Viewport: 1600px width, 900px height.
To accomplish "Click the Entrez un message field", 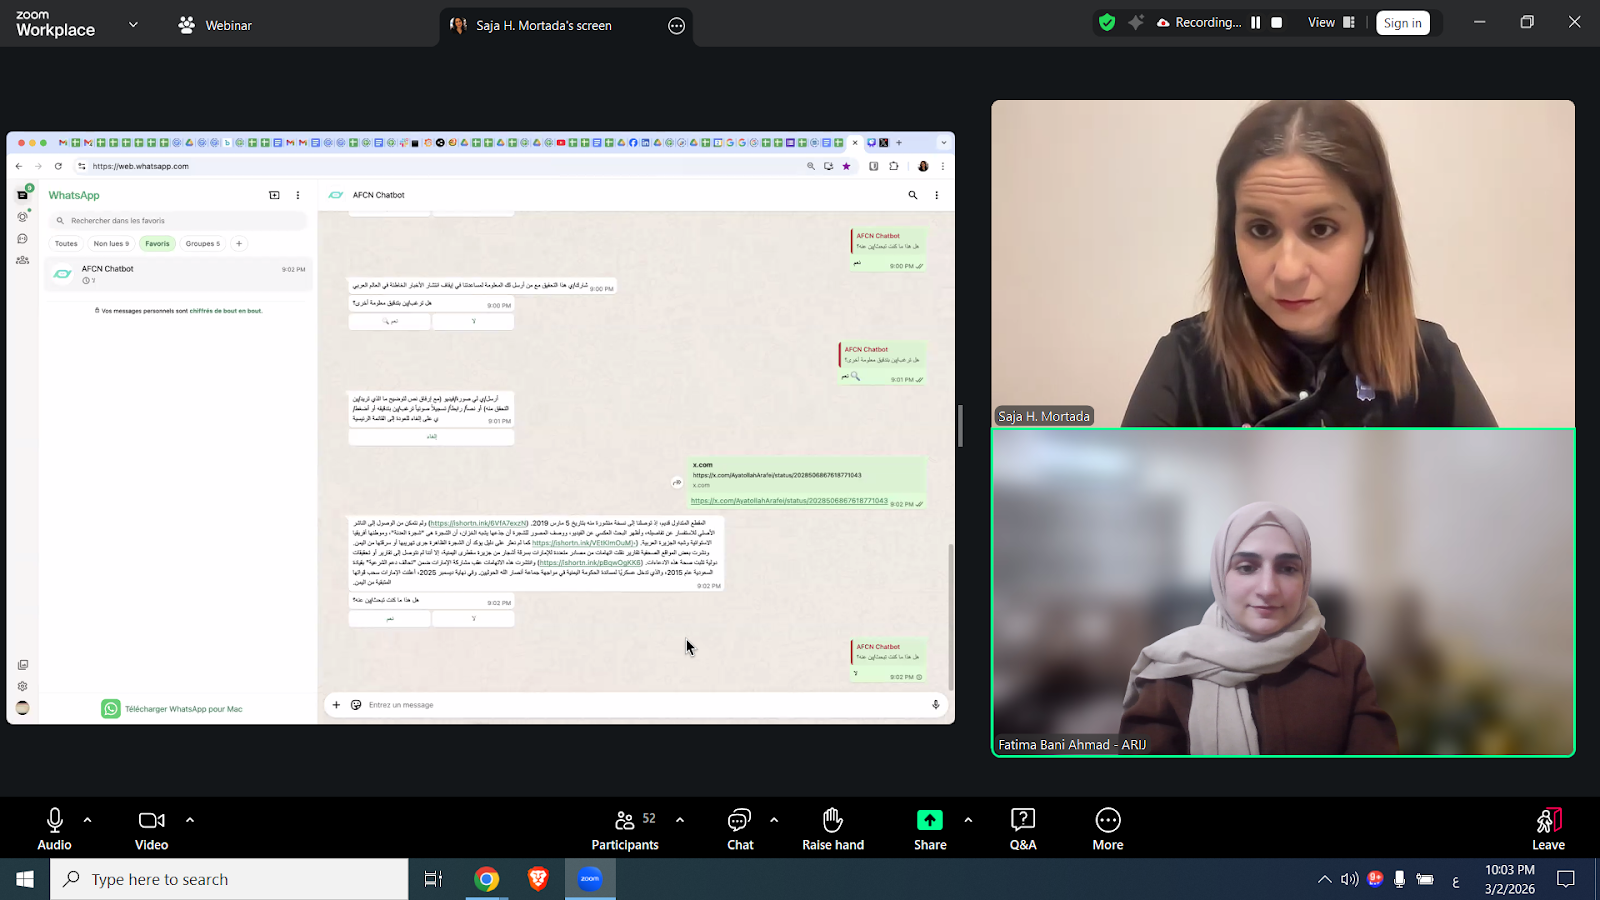I will pos(645,705).
